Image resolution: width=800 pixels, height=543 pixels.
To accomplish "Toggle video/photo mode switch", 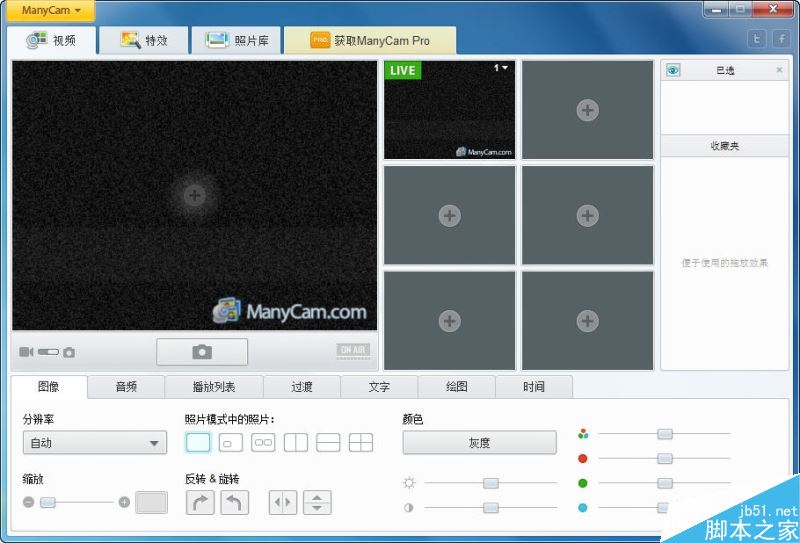I will click(48, 352).
